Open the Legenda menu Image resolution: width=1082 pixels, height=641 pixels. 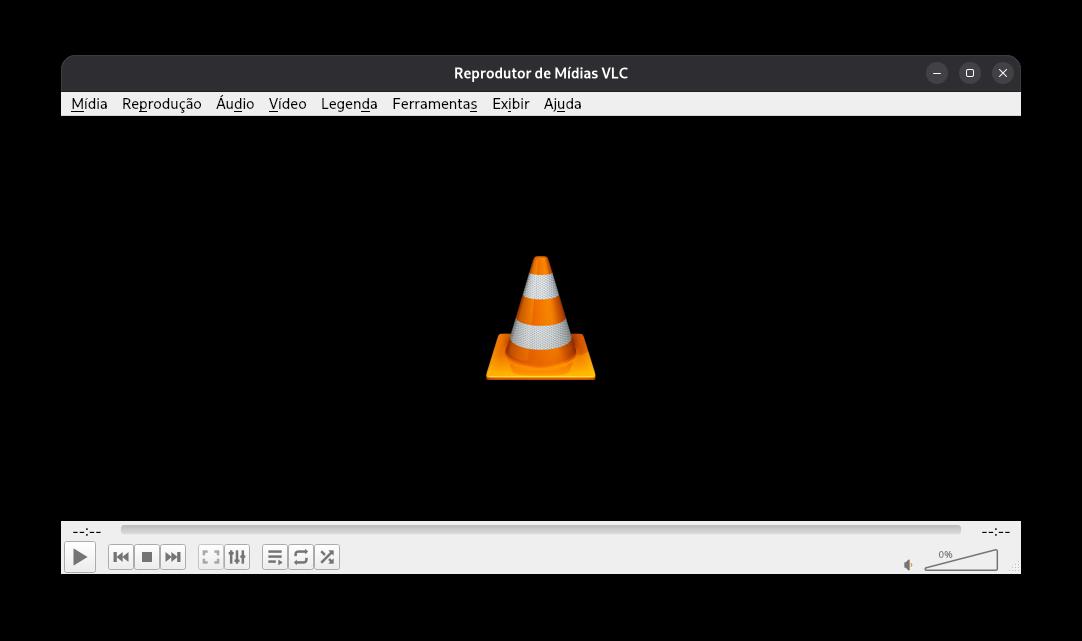point(349,103)
